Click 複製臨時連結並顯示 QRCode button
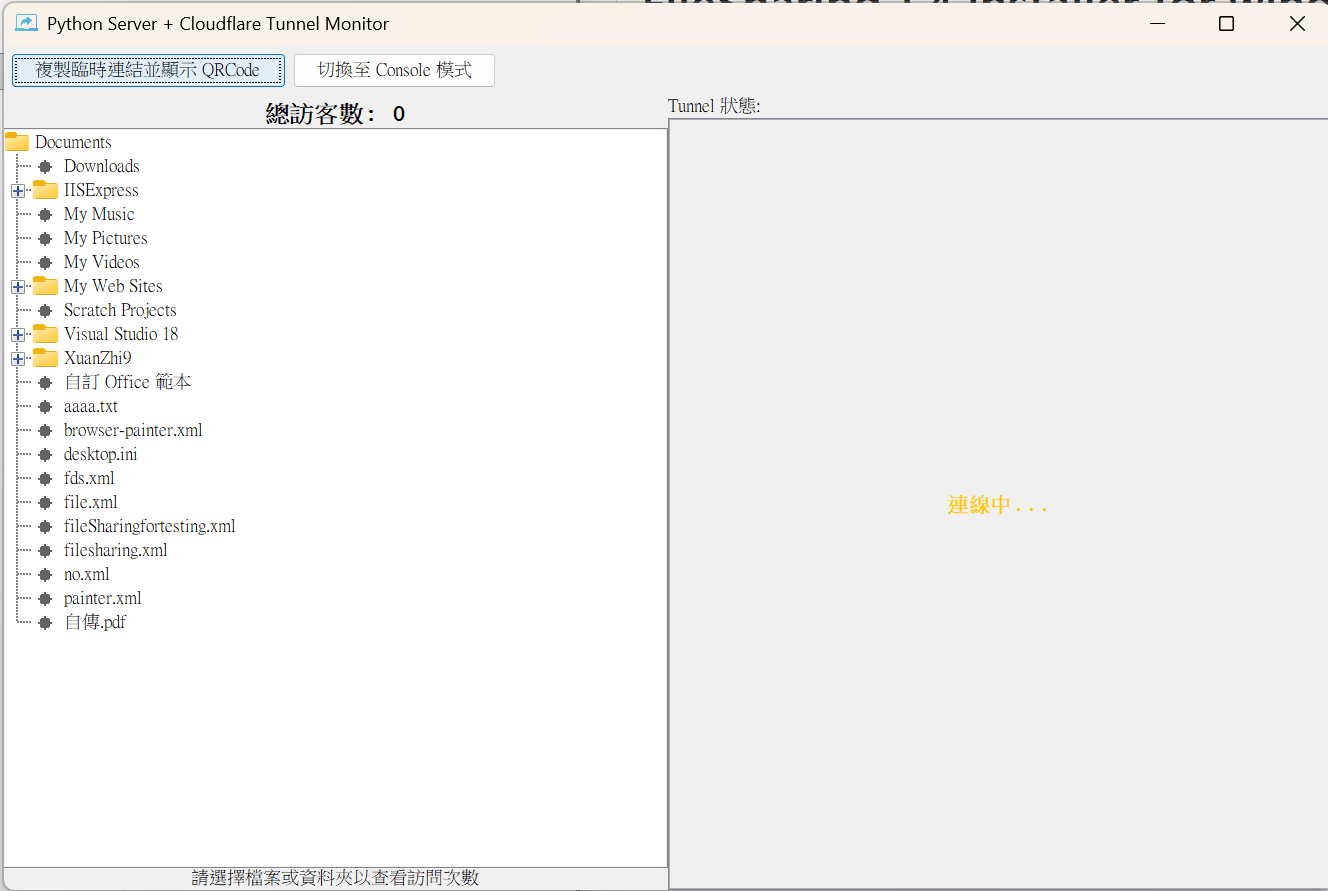 tap(148, 70)
